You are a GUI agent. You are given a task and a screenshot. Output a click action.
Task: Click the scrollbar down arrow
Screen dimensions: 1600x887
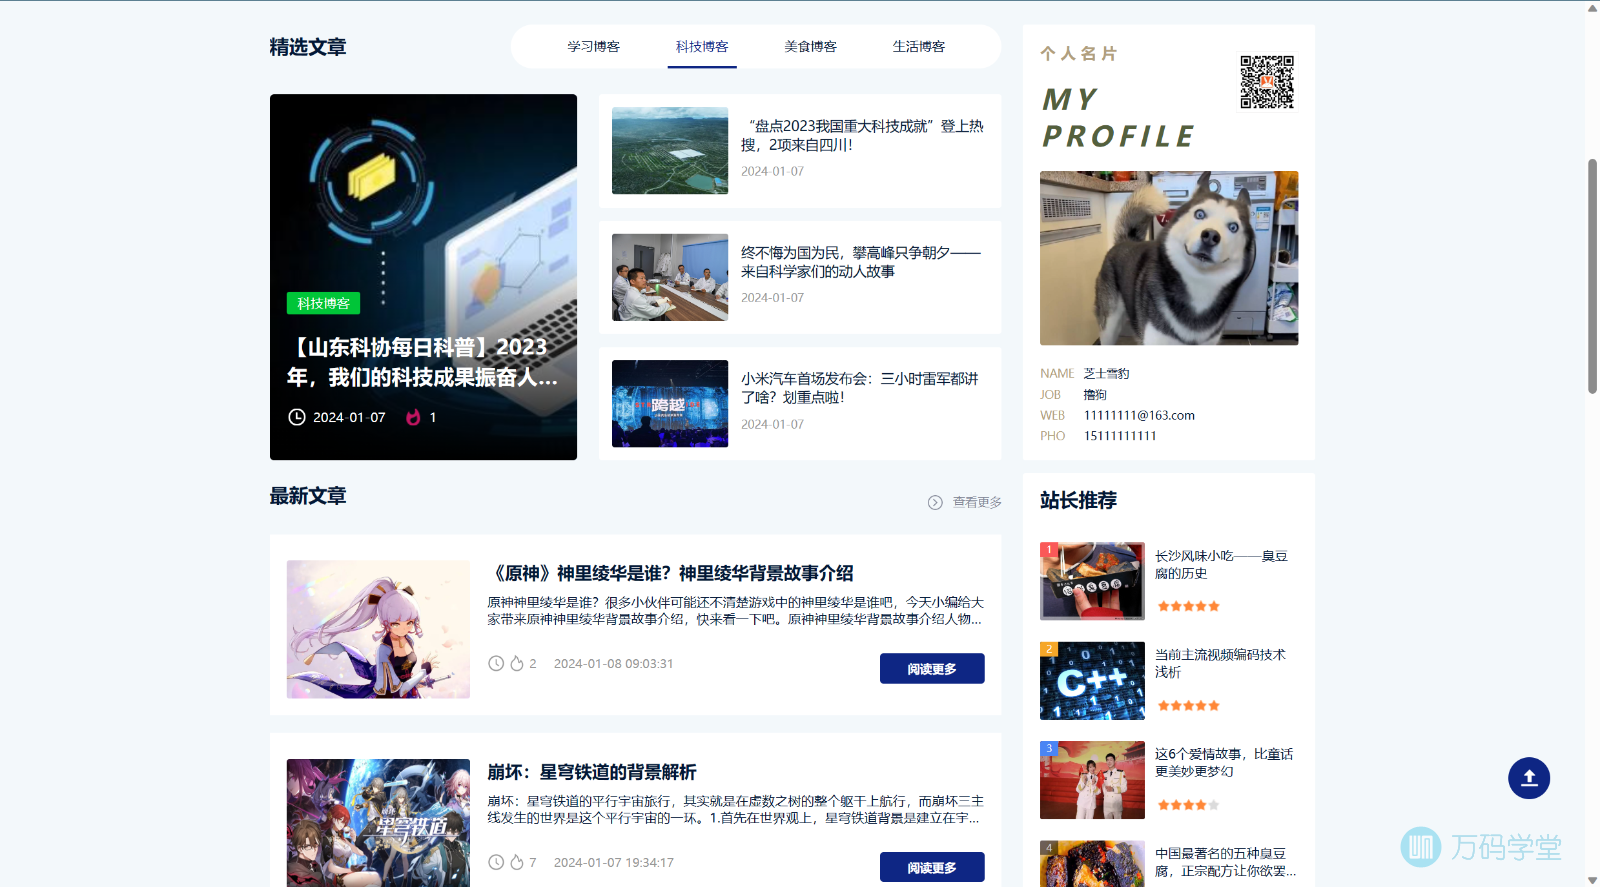coord(1592,879)
